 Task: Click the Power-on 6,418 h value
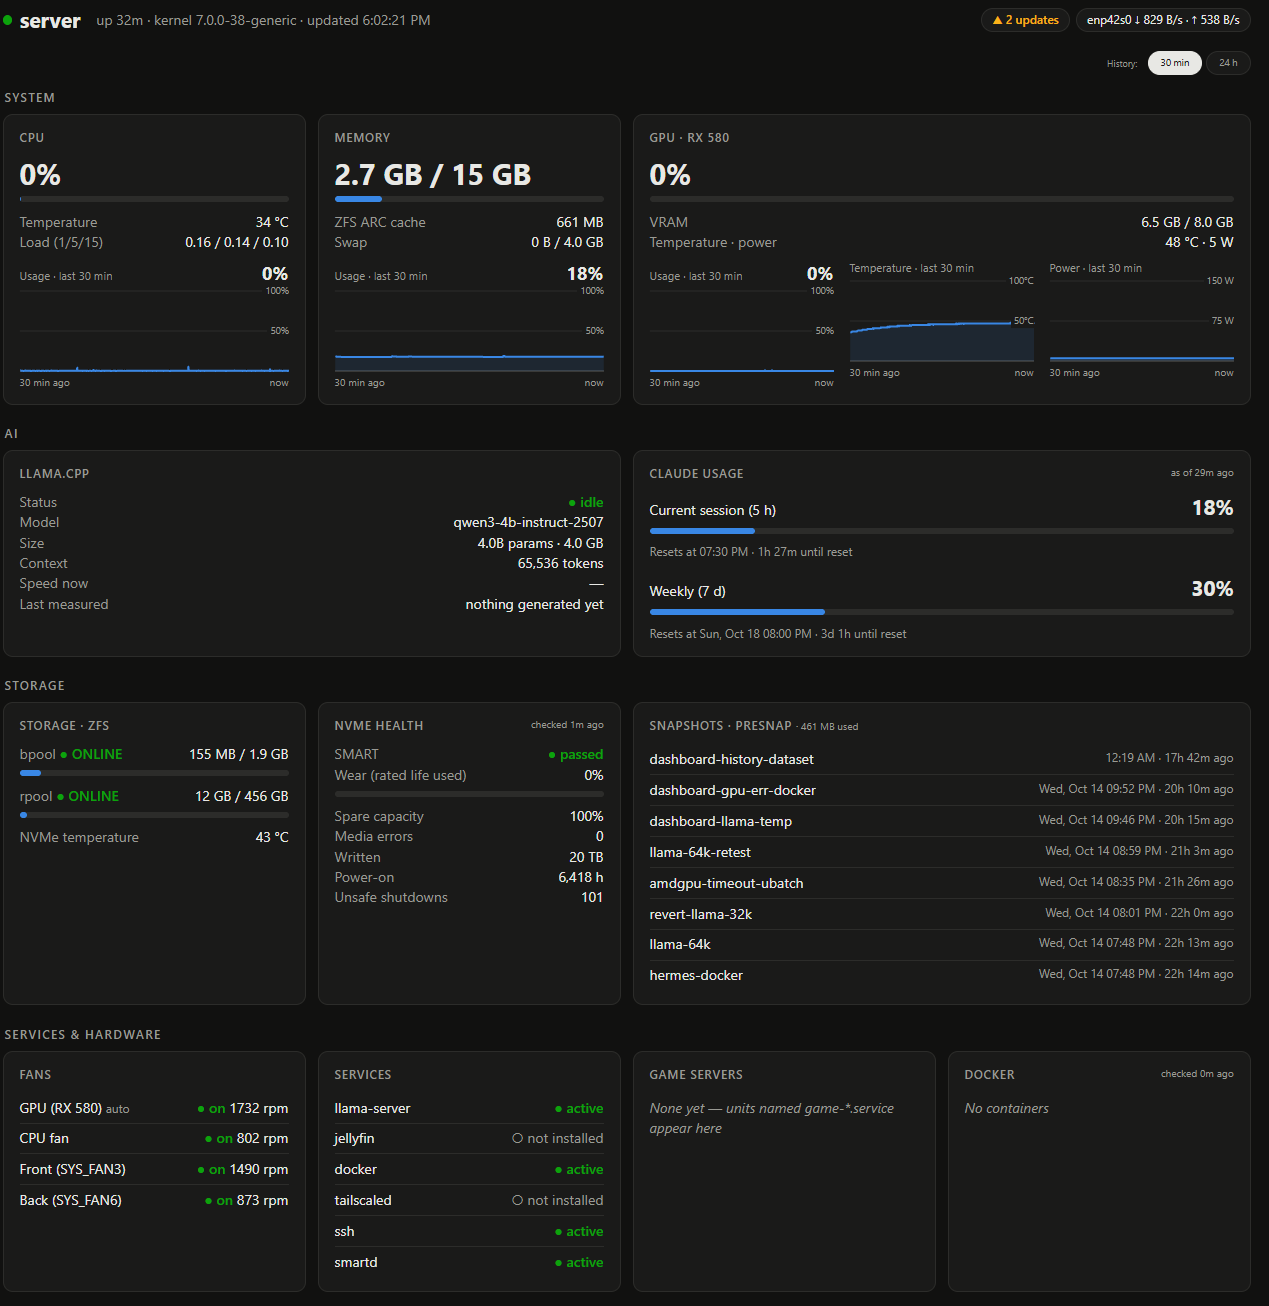pyautogui.click(x=581, y=878)
